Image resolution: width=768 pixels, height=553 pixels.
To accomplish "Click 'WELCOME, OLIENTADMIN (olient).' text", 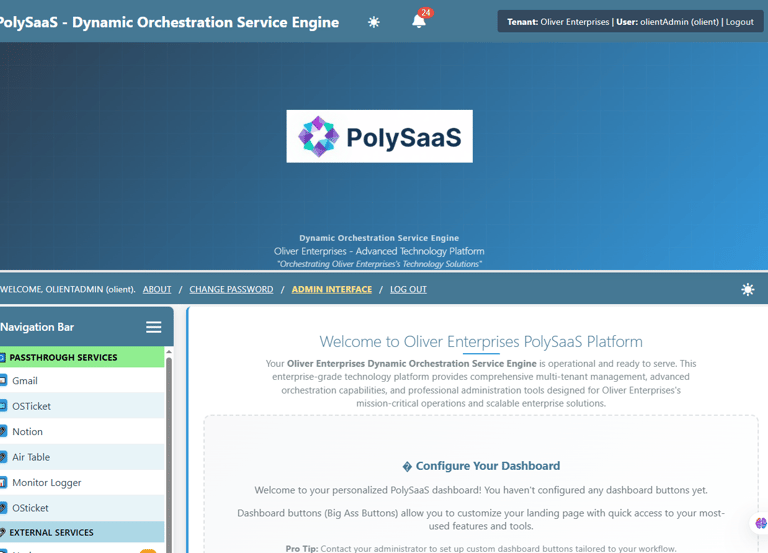I will pyautogui.click(x=68, y=289).
